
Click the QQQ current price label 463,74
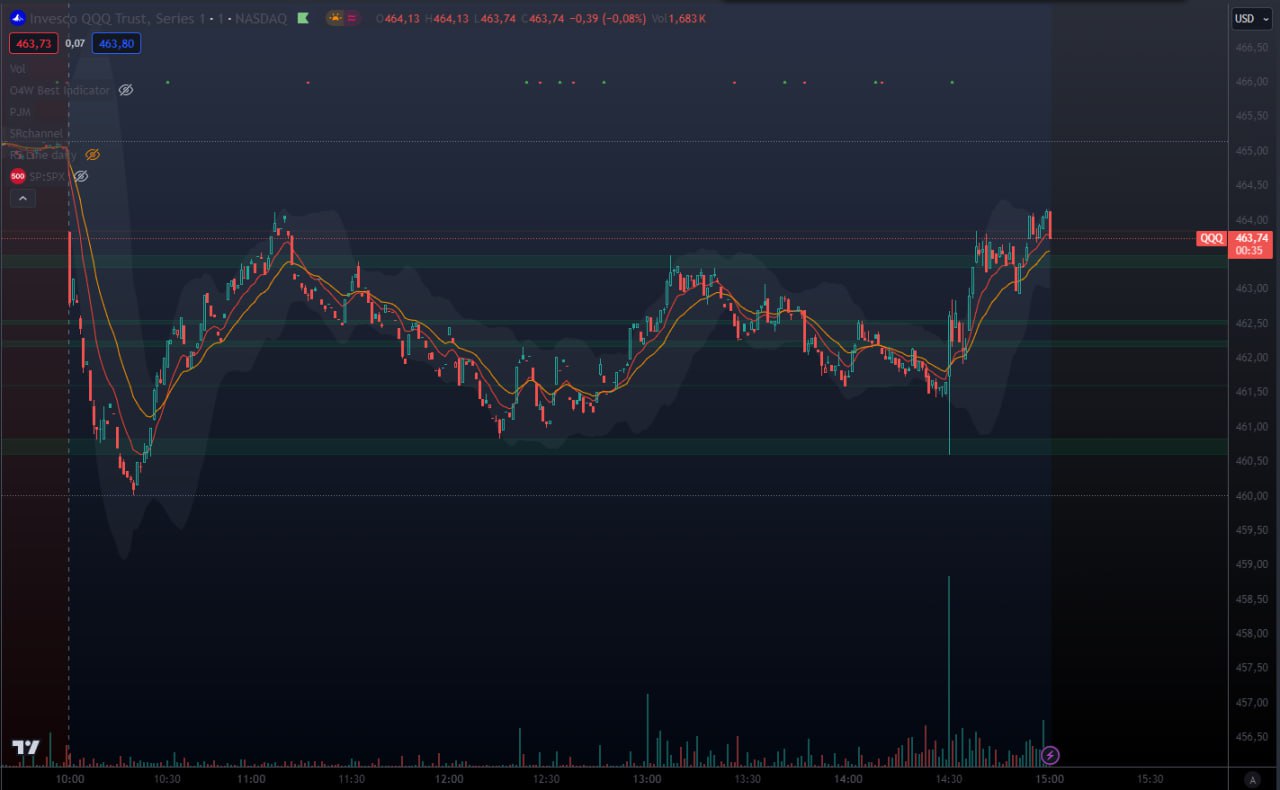(x=1250, y=238)
